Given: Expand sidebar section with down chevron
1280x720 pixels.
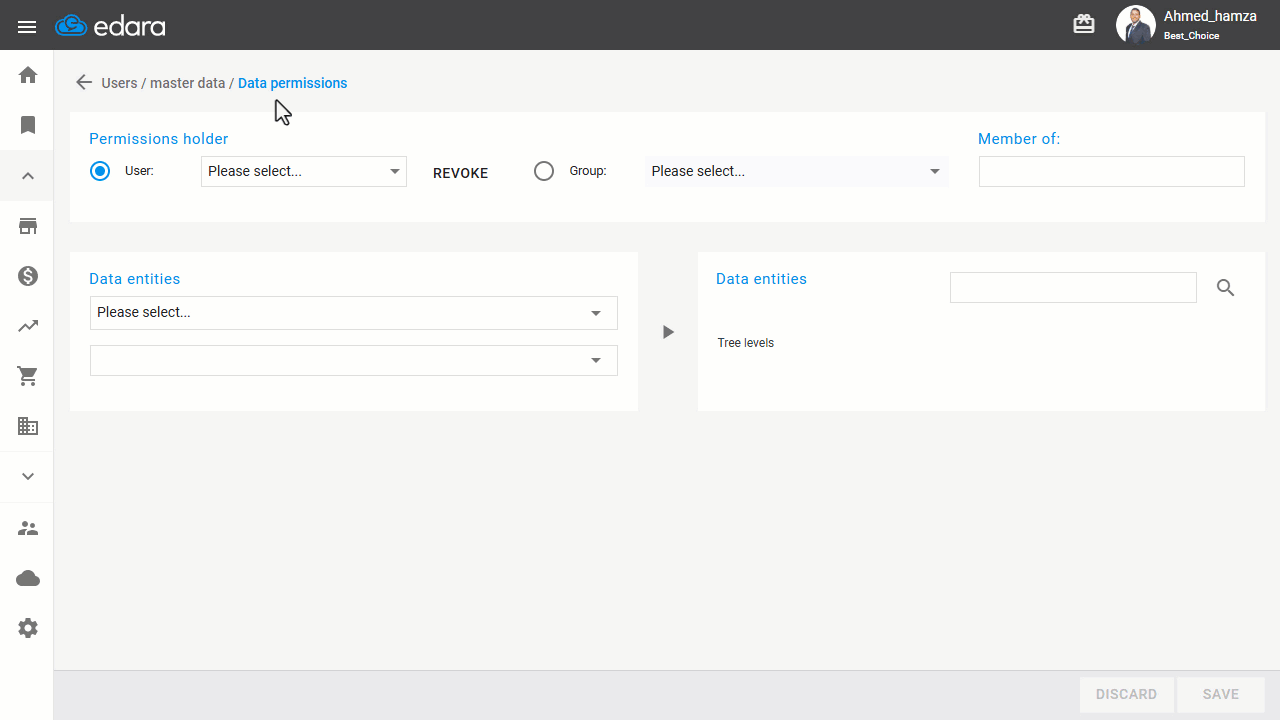Looking at the screenshot, I should tap(28, 477).
